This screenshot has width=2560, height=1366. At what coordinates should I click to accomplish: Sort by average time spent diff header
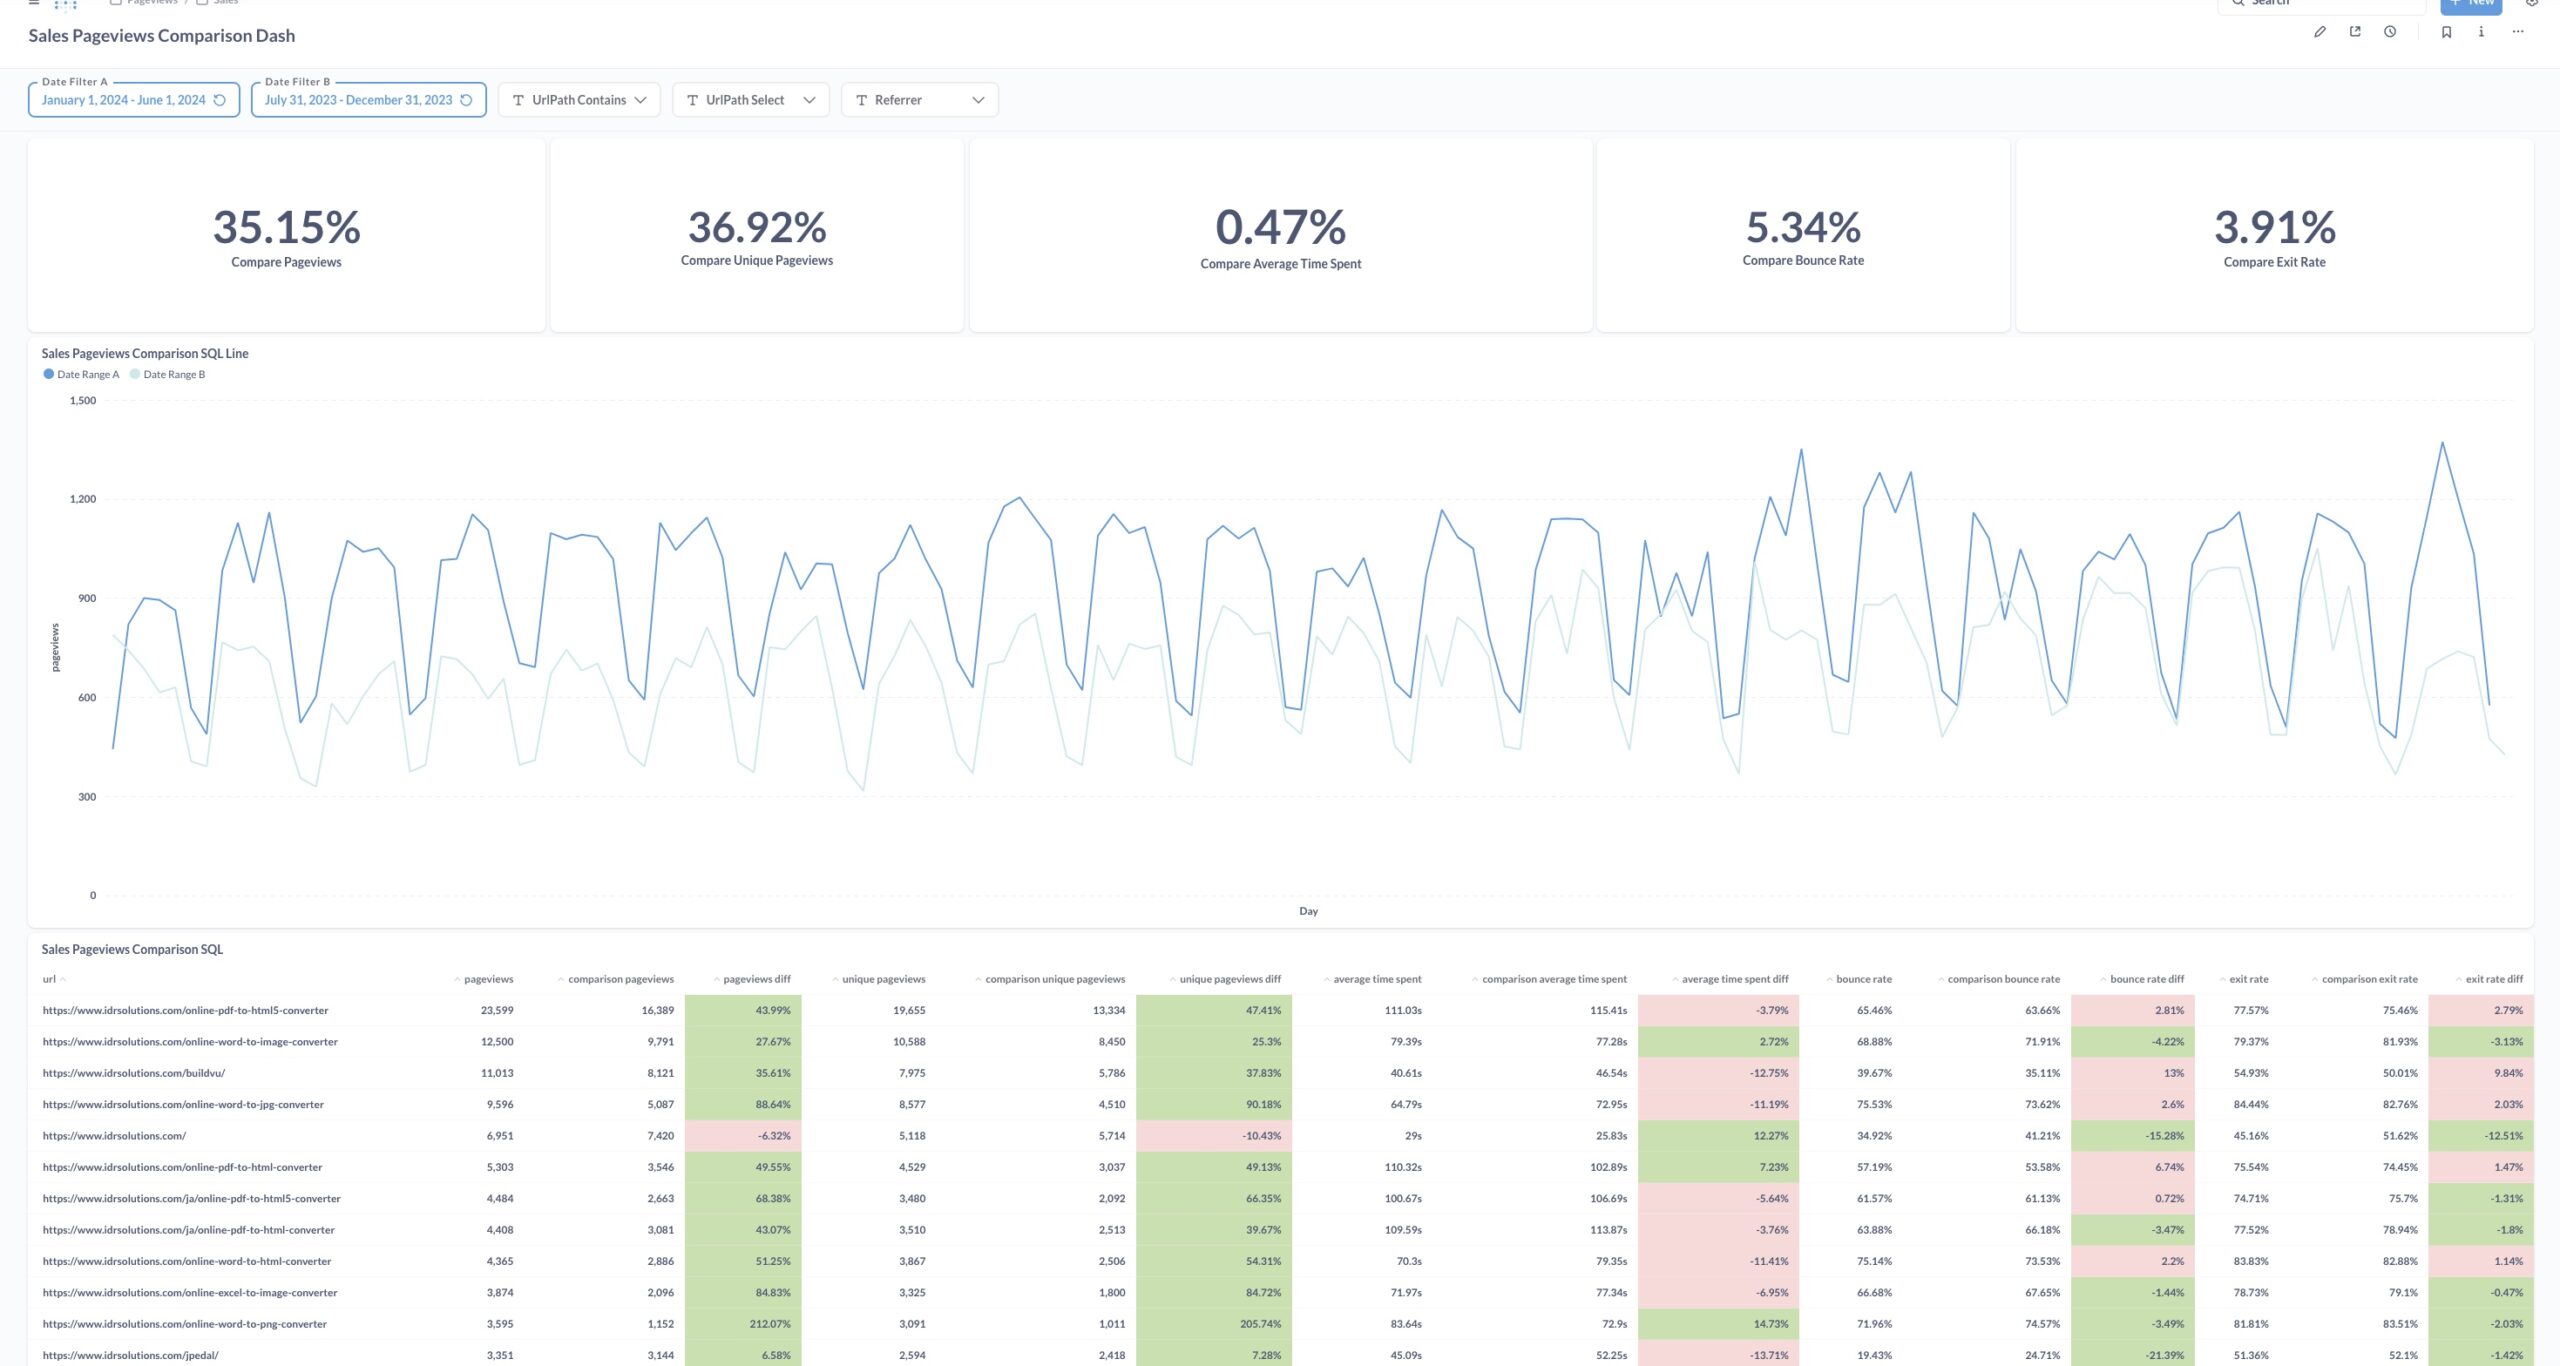point(1730,979)
